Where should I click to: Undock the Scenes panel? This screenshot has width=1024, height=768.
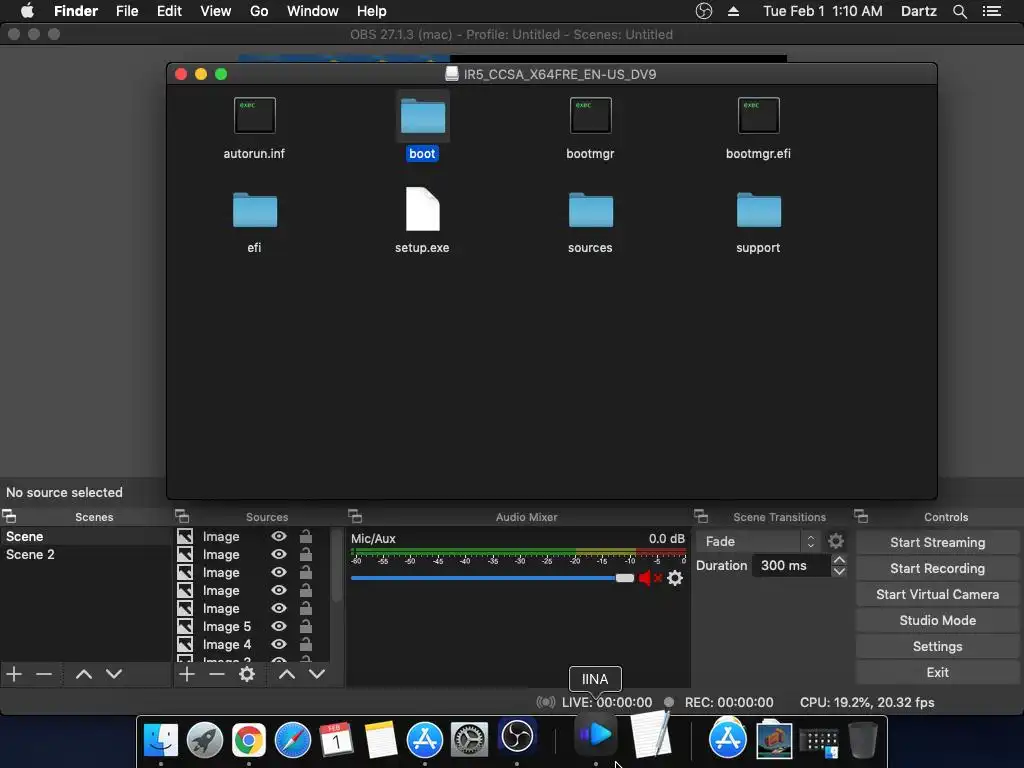click(10, 517)
